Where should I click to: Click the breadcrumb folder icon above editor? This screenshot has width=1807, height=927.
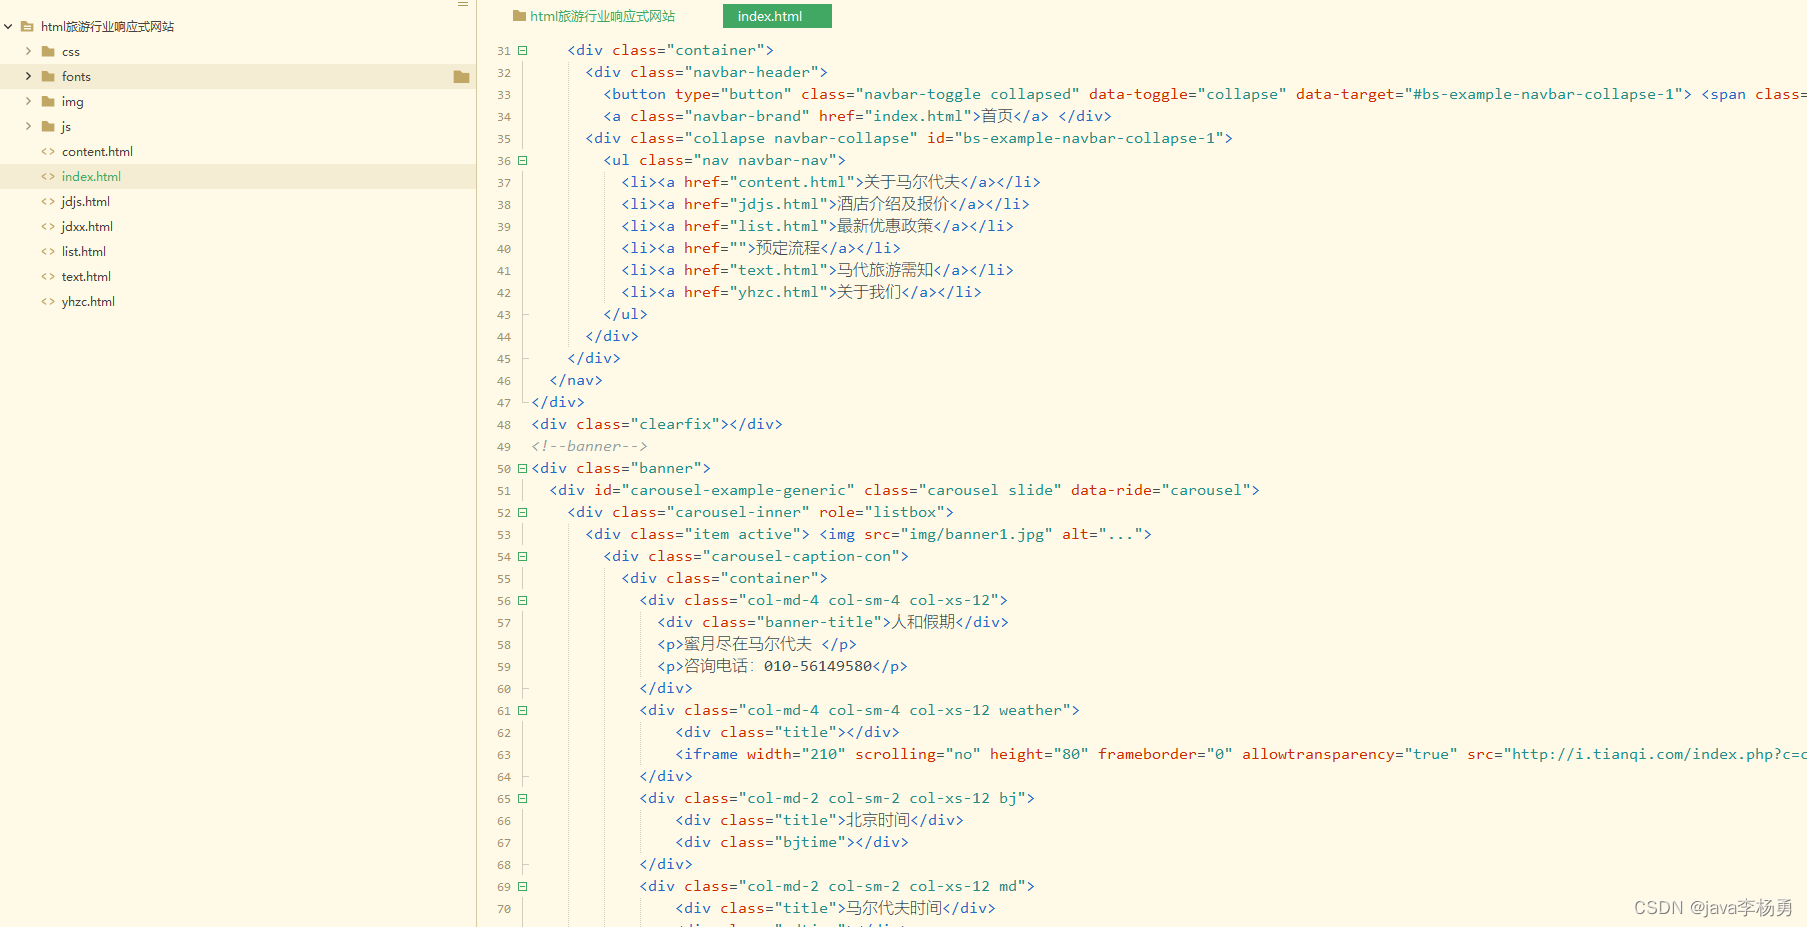pos(519,16)
